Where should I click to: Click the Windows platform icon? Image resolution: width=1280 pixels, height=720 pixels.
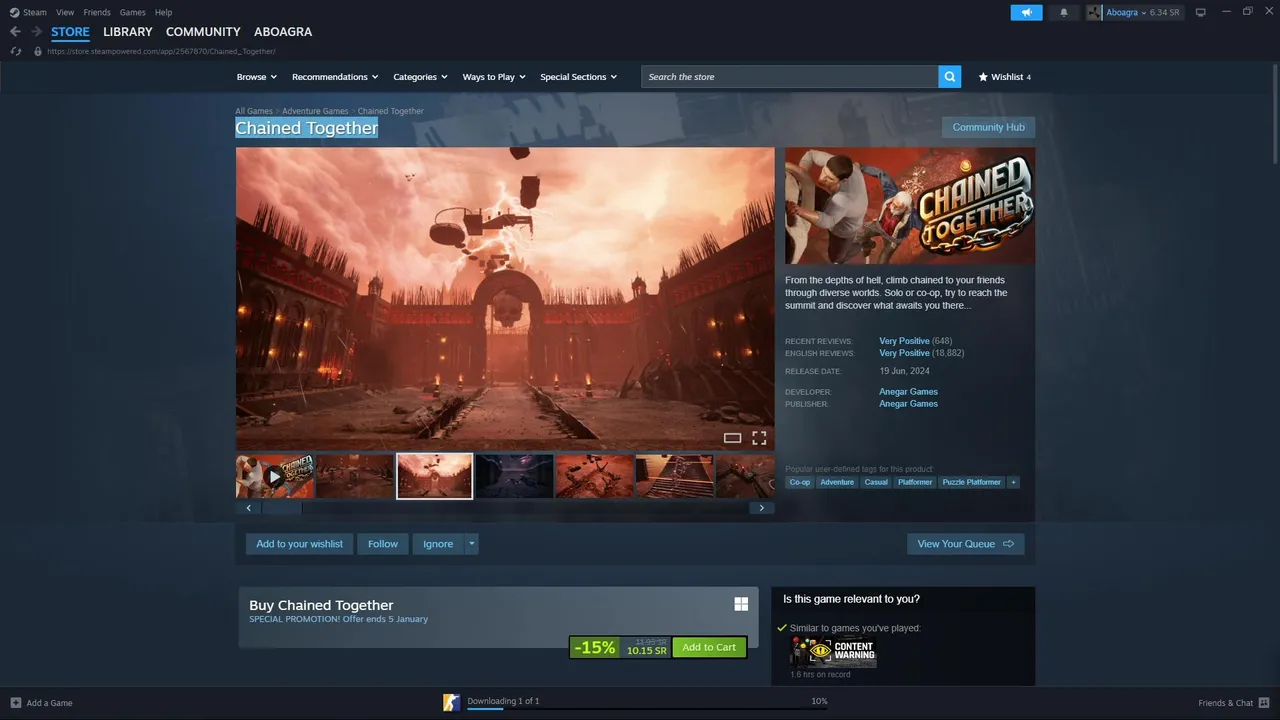point(741,604)
